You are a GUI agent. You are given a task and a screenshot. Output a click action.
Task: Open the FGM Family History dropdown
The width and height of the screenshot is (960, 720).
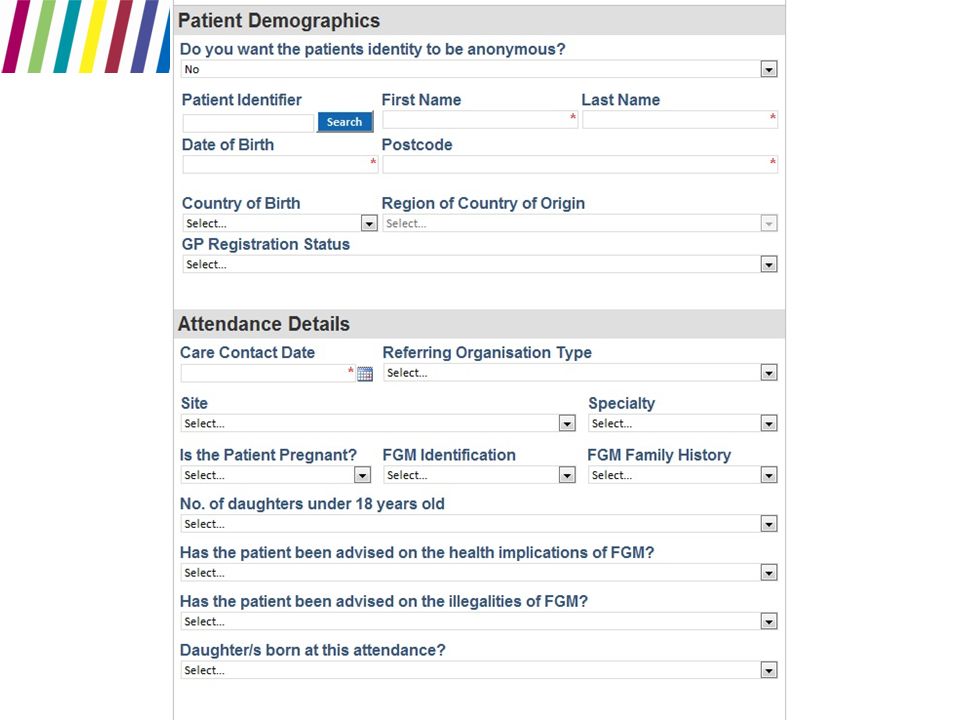[x=683, y=474]
